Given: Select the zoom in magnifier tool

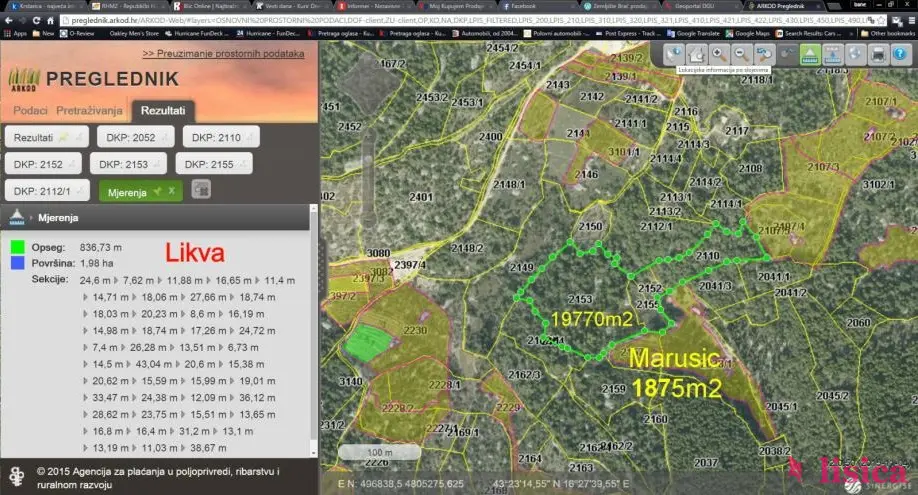Looking at the screenshot, I should coord(718,54).
